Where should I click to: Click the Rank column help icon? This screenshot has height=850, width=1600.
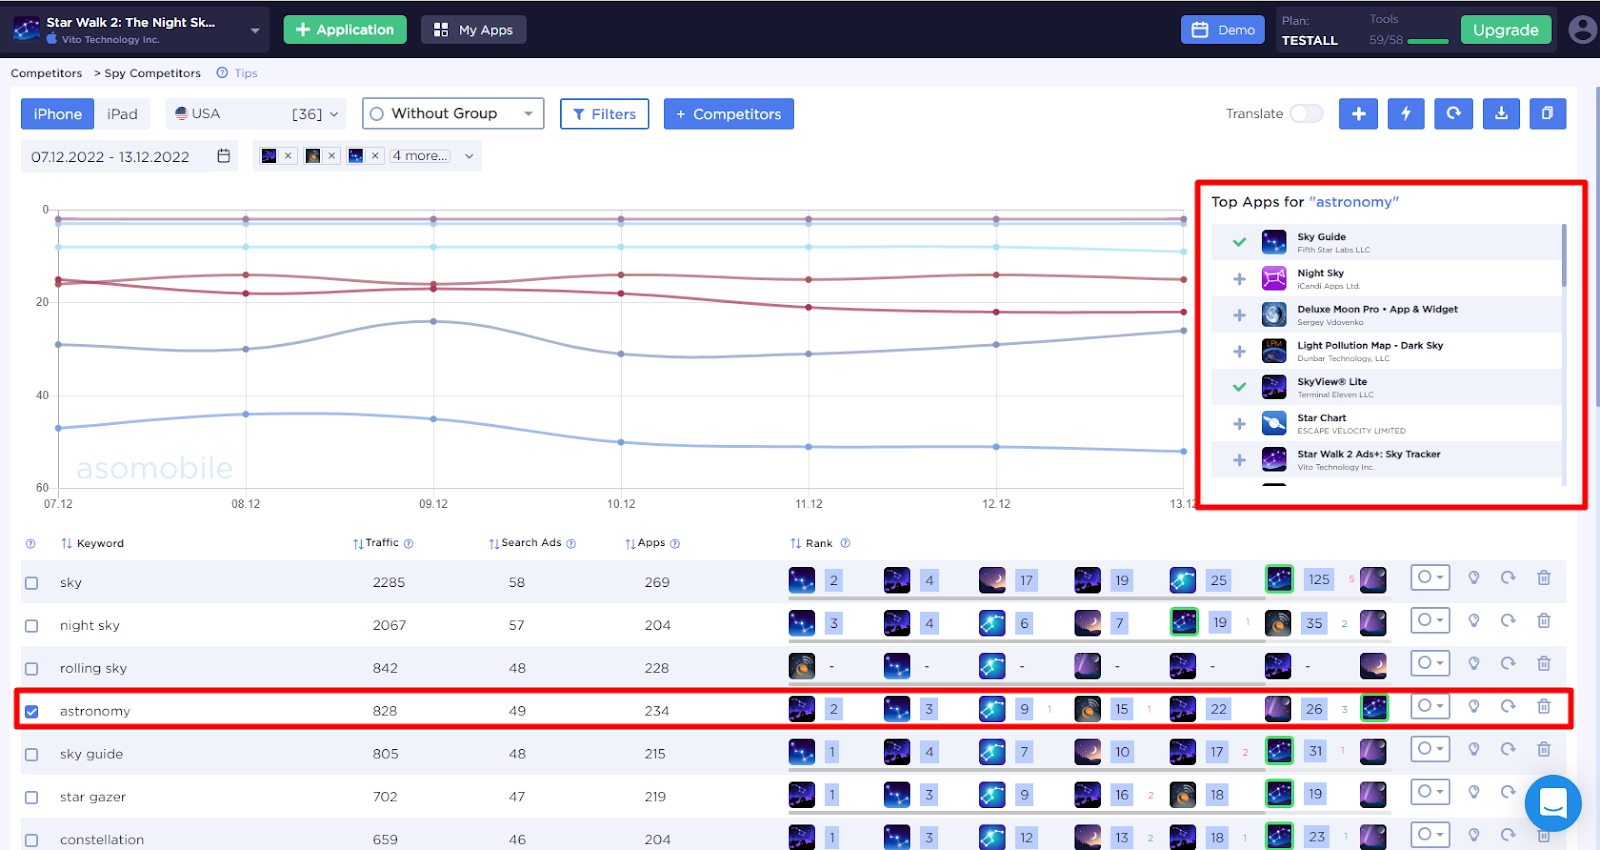pyautogui.click(x=845, y=543)
